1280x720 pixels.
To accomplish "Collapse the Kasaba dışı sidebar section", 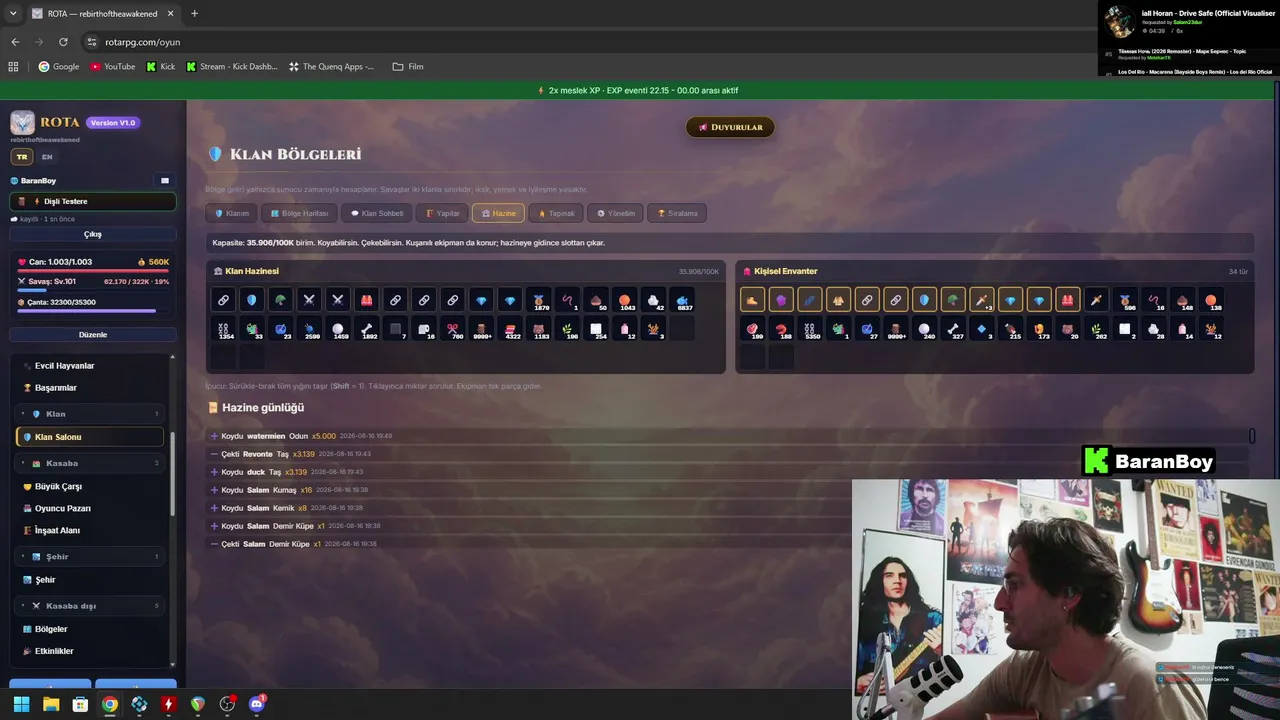I will [92, 606].
